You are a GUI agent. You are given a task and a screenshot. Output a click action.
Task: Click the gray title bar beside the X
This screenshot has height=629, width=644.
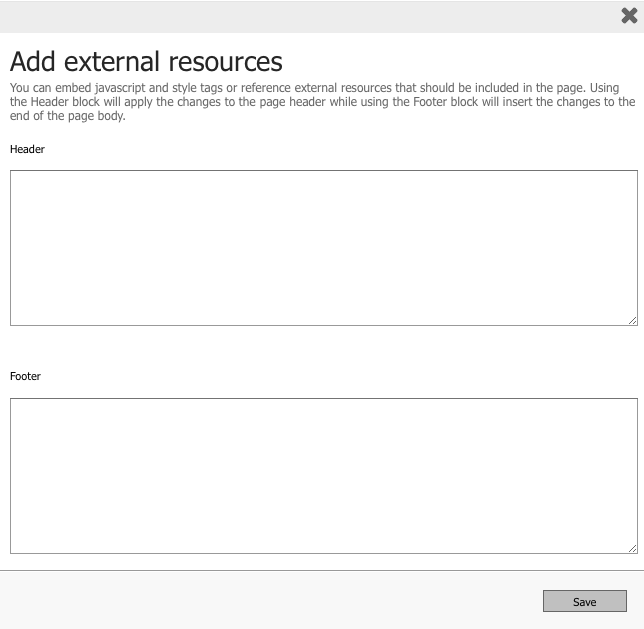click(300, 15)
